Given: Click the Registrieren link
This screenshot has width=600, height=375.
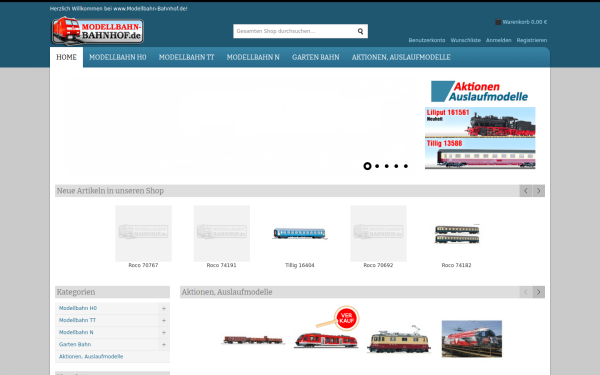Looking at the screenshot, I should pyautogui.click(x=532, y=40).
